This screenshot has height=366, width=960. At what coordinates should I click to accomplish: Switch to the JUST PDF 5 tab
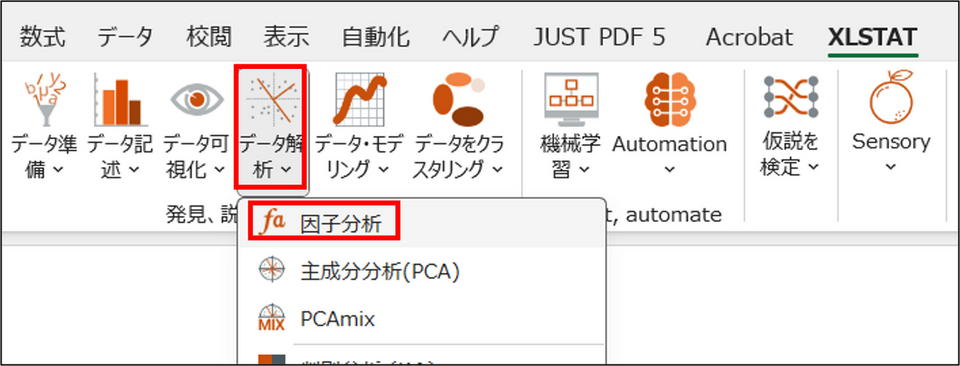tap(599, 37)
